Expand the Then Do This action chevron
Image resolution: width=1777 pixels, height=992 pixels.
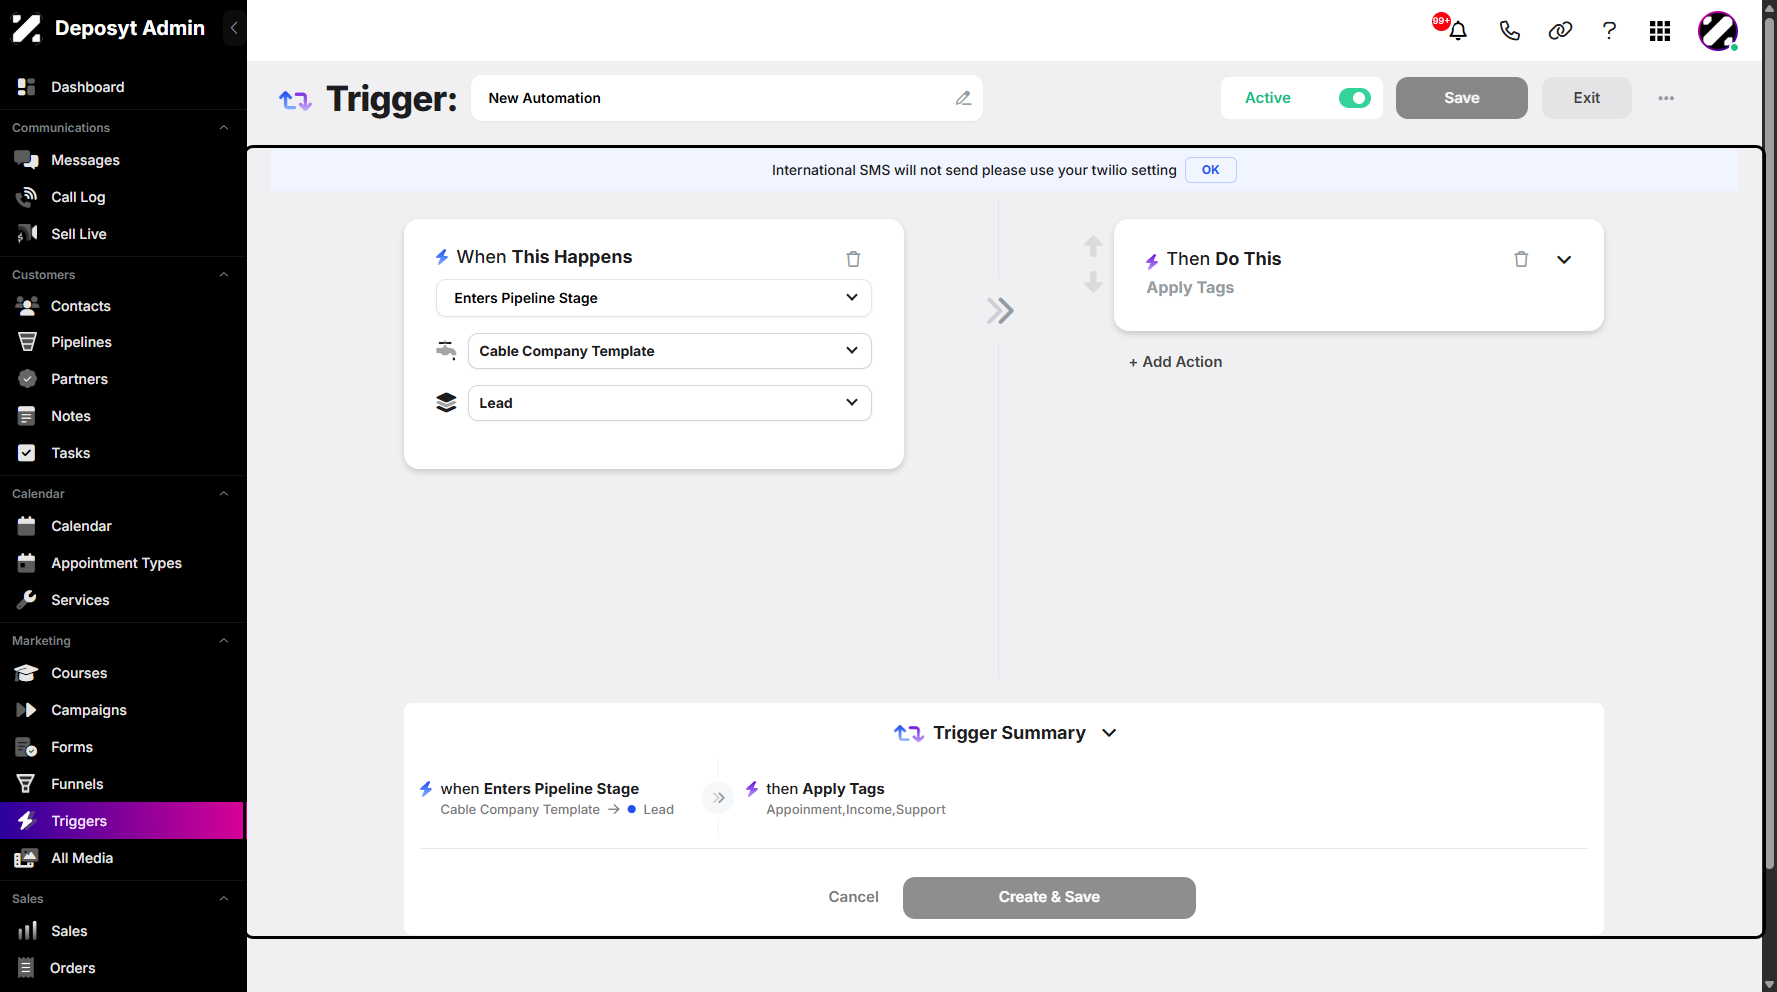pos(1564,260)
